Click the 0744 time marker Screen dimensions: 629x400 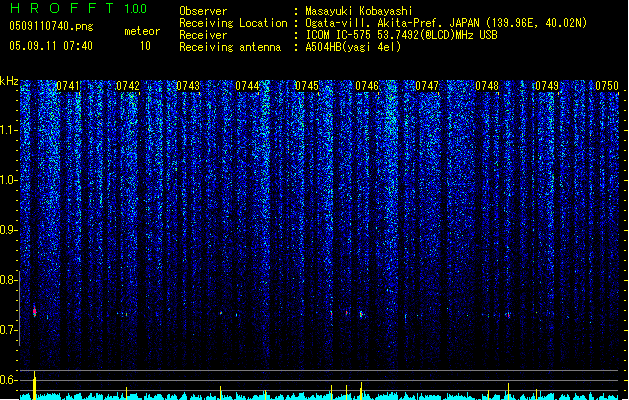247,86
